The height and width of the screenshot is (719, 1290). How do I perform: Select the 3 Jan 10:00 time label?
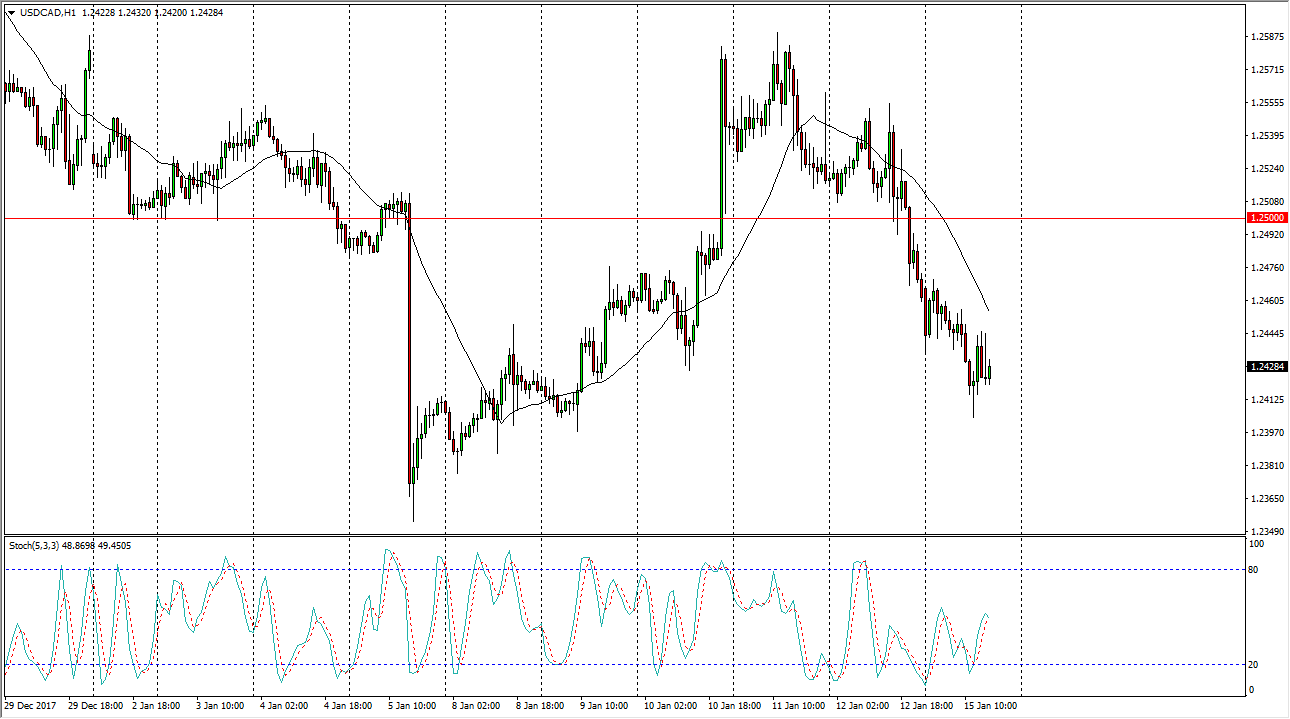219,705
